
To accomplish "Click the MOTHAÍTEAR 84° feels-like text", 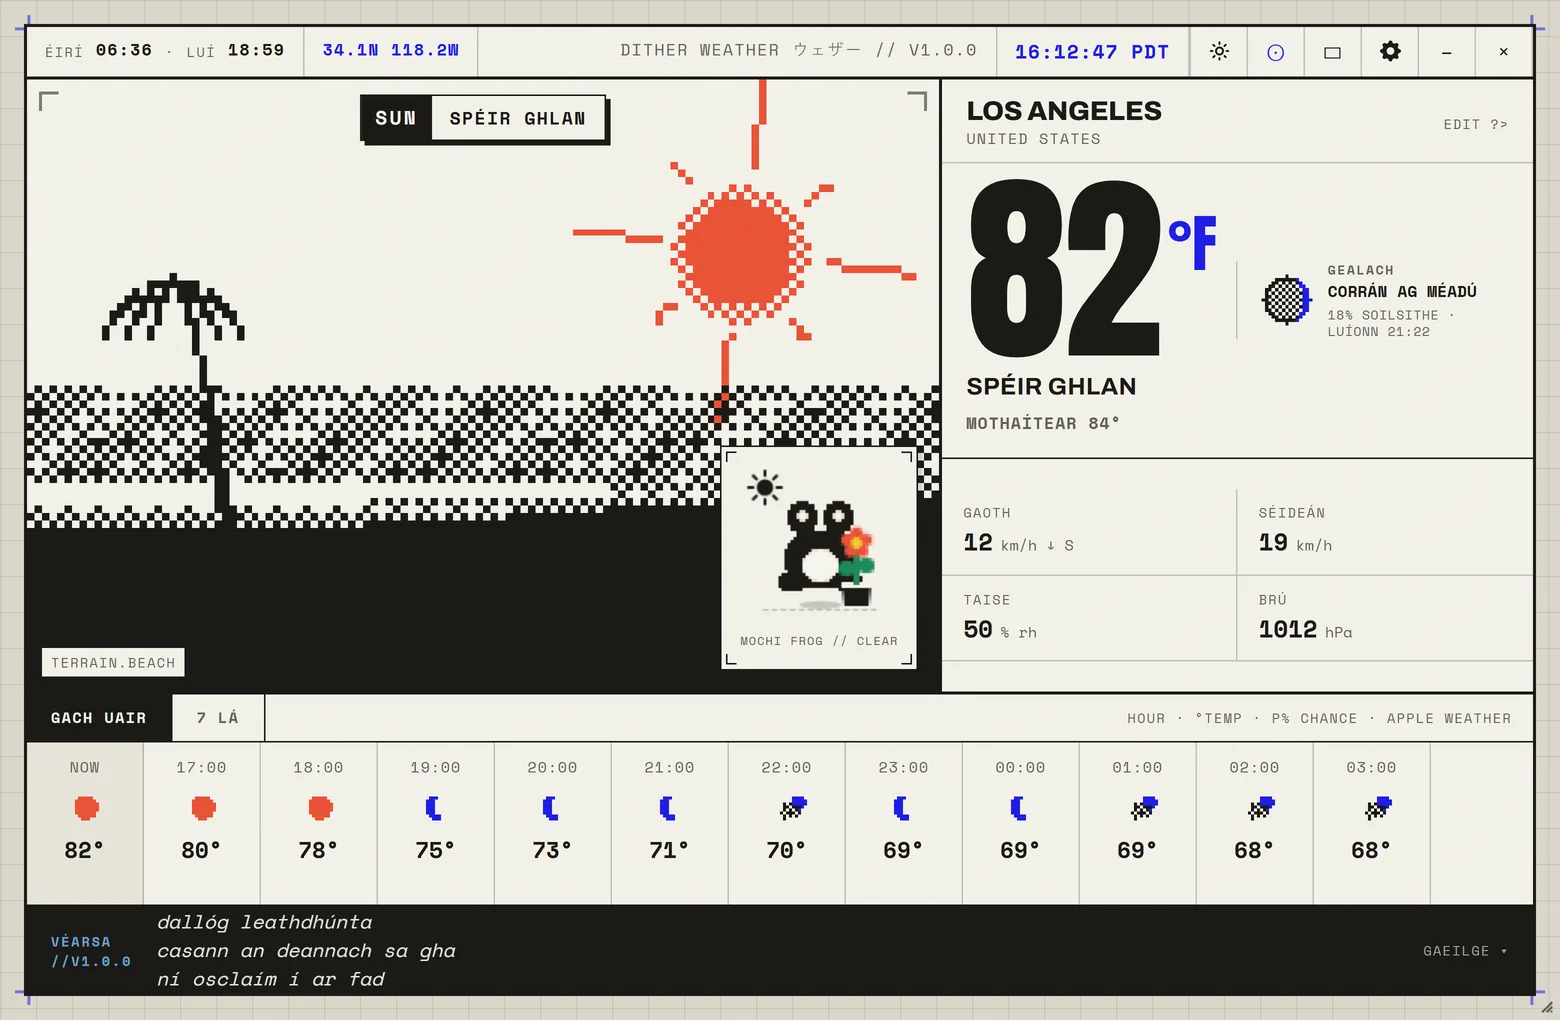I will (x=1043, y=424).
